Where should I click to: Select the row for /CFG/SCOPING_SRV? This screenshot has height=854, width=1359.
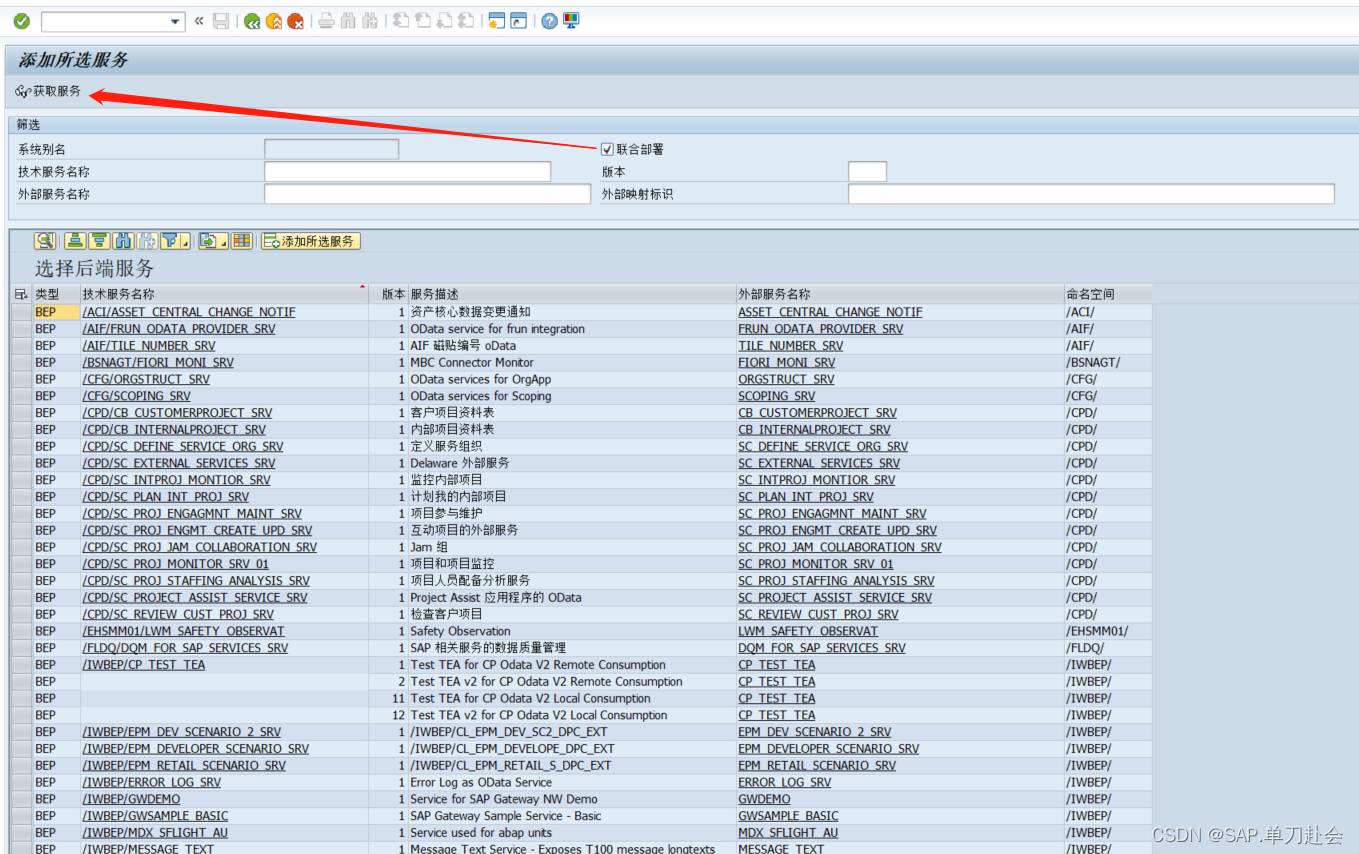coord(21,396)
